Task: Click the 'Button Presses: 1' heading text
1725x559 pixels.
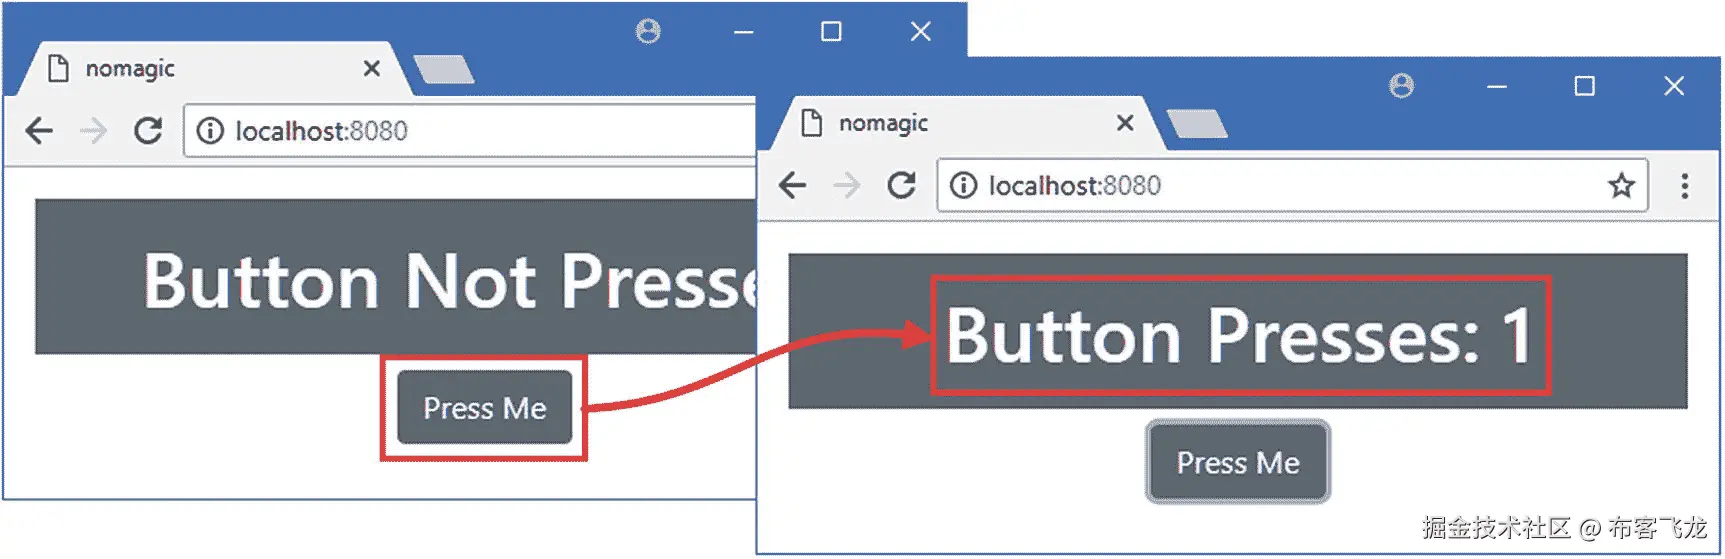Action: click(1240, 335)
